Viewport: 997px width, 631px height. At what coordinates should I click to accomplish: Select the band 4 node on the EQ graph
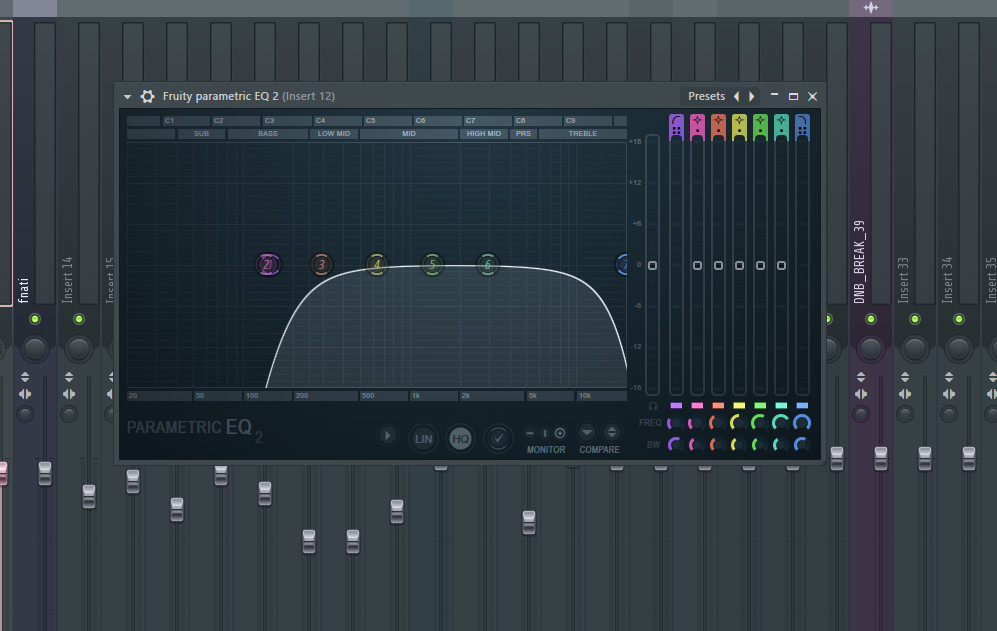tap(376, 265)
